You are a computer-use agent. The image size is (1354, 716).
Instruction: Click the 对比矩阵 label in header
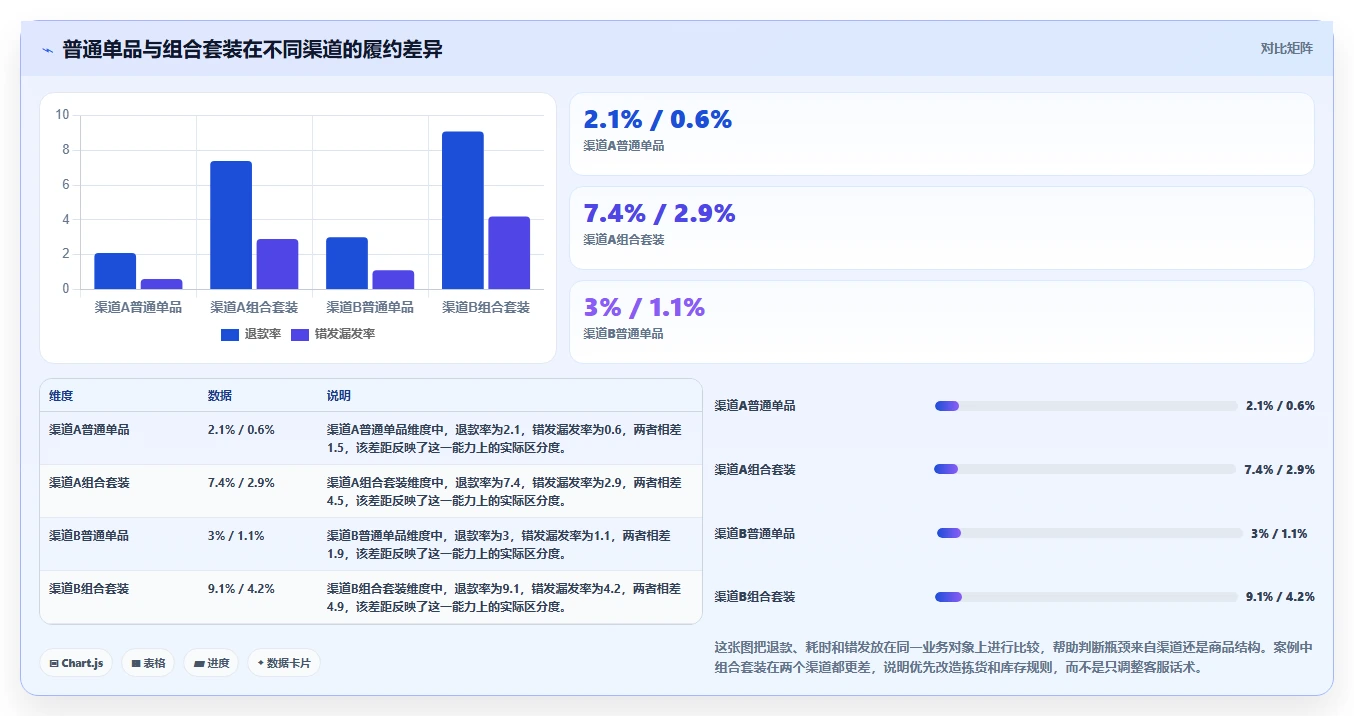1286,48
